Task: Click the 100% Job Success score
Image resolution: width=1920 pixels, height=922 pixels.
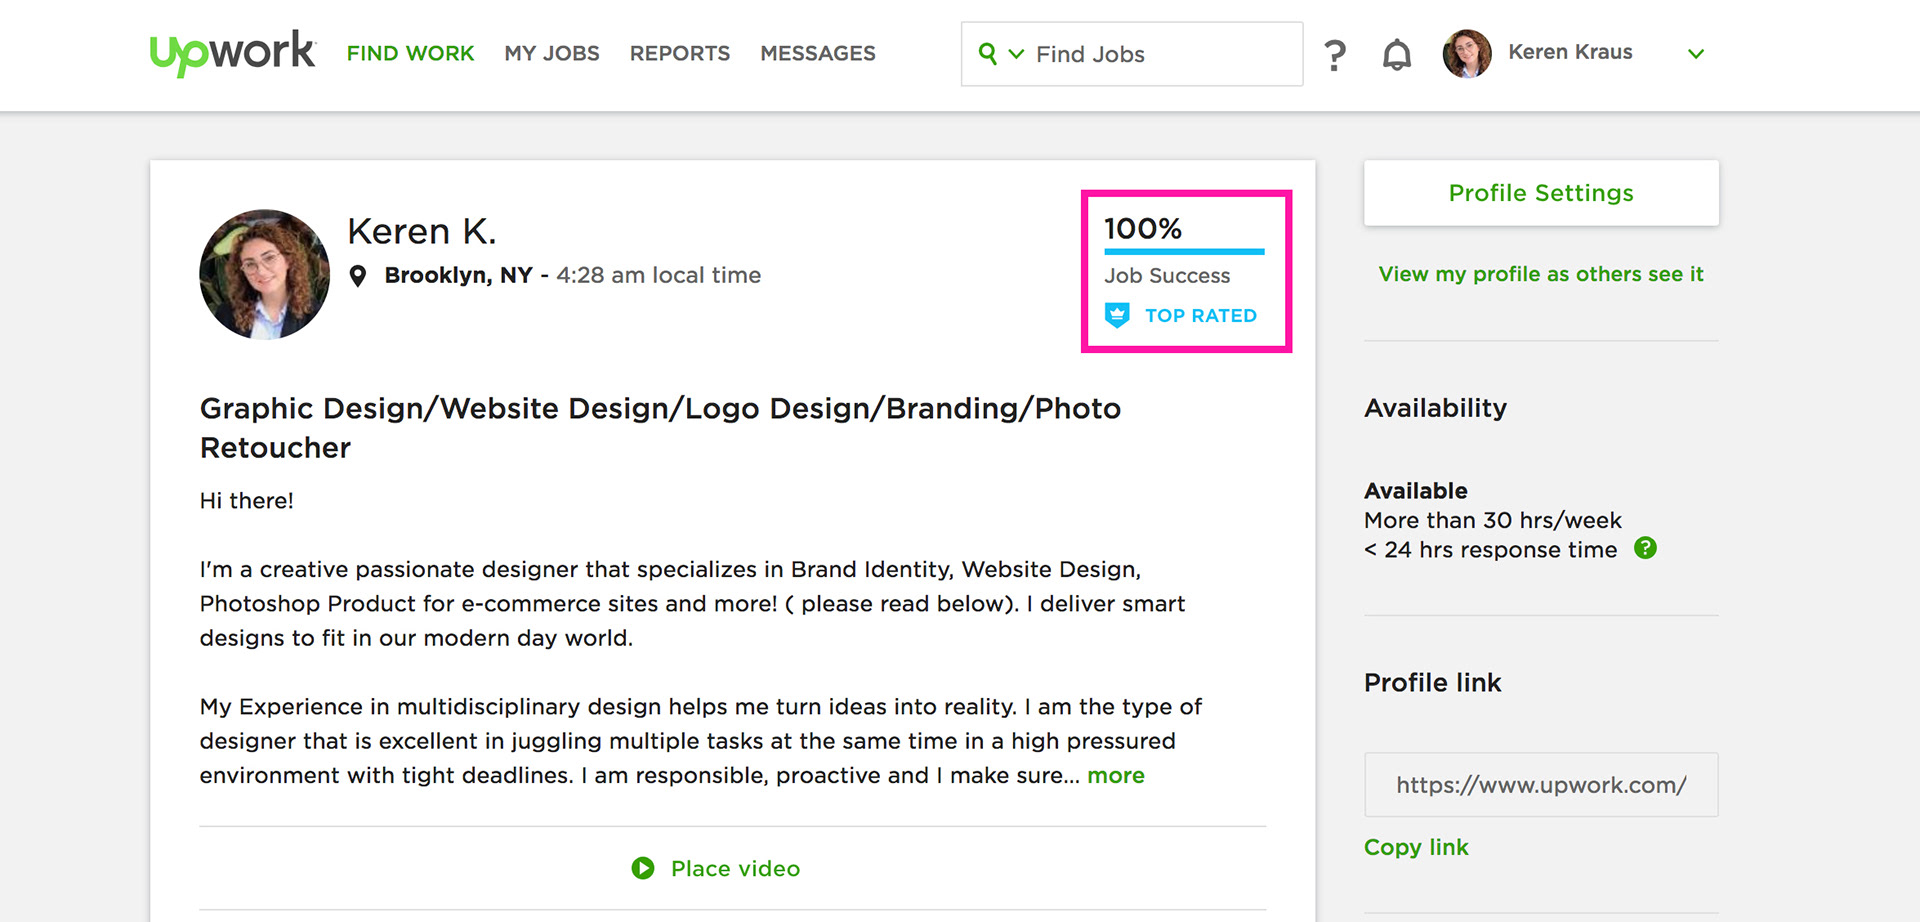Action: click(1143, 229)
